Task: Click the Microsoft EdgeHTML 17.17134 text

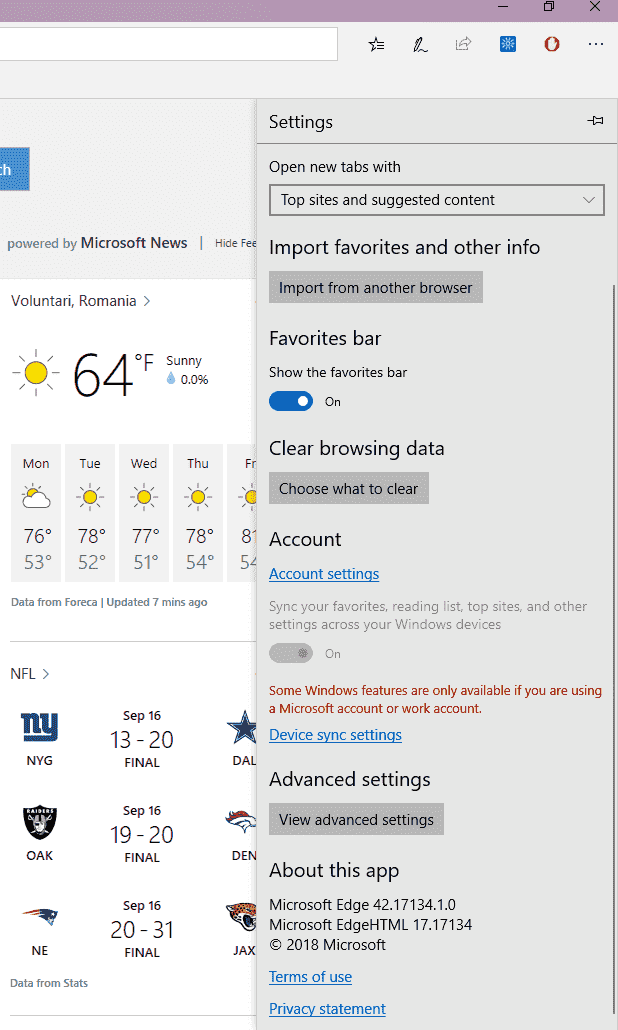Action: click(370, 925)
